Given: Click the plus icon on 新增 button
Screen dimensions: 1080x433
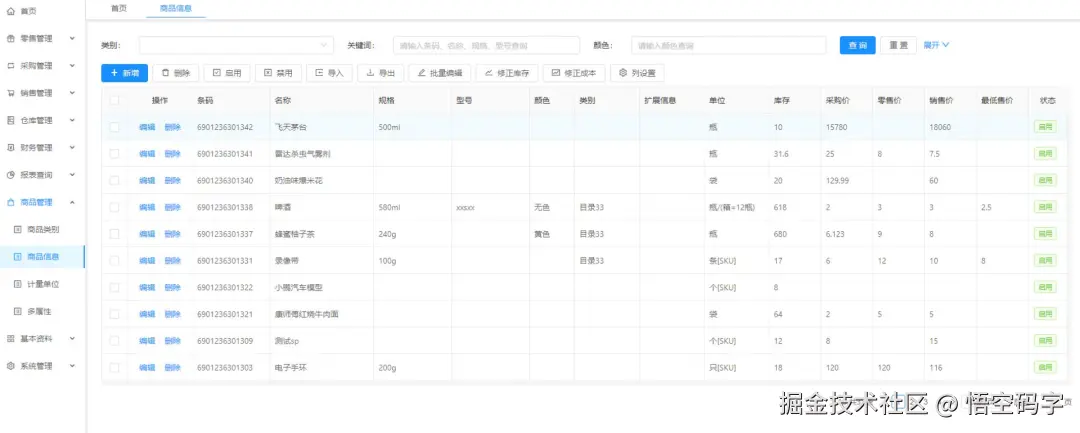Looking at the screenshot, I should click(114, 73).
